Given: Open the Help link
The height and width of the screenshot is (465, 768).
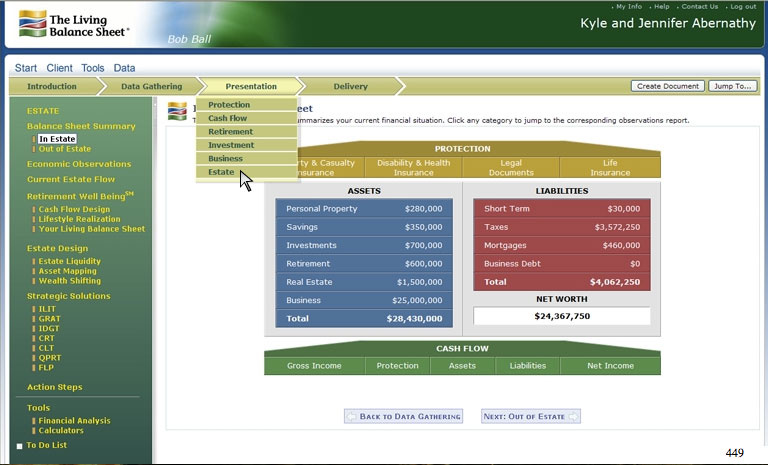Looking at the screenshot, I should point(661,6).
